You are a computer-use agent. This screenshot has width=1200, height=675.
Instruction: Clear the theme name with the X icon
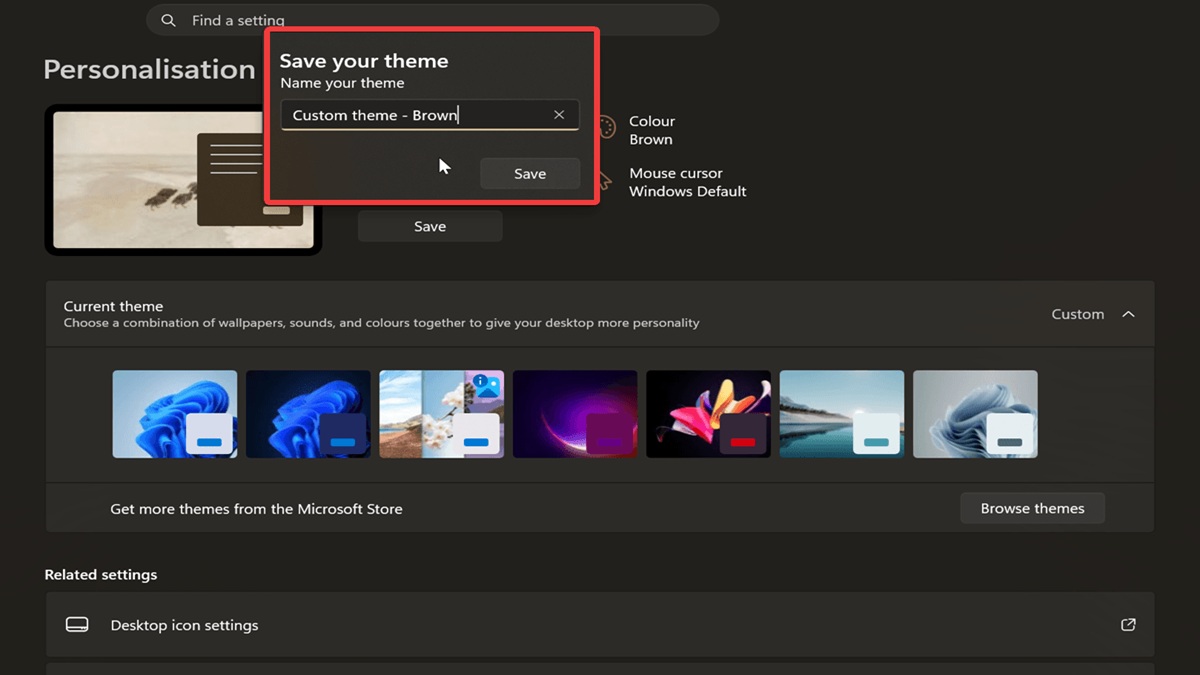[559, 115]
